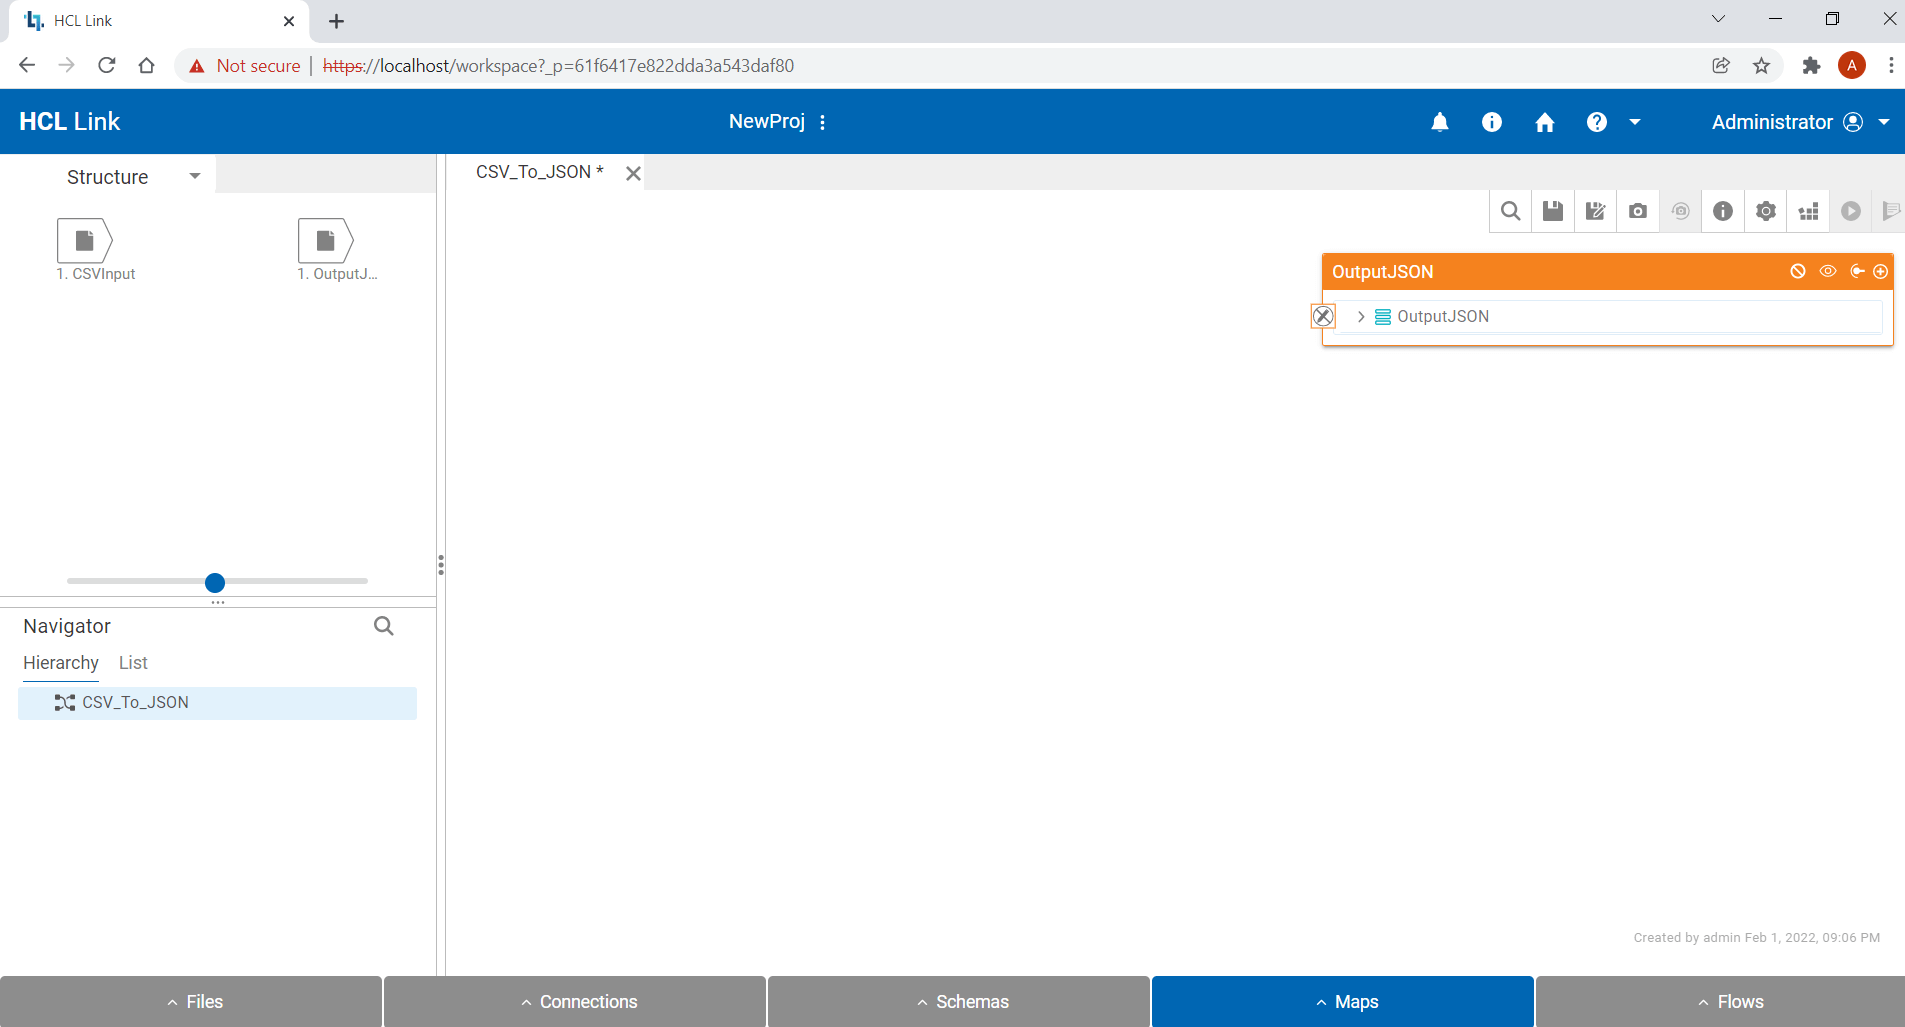Click the Home icon in header
This screenshot has width=1905, height=1027.
[x=1545, y=121]
